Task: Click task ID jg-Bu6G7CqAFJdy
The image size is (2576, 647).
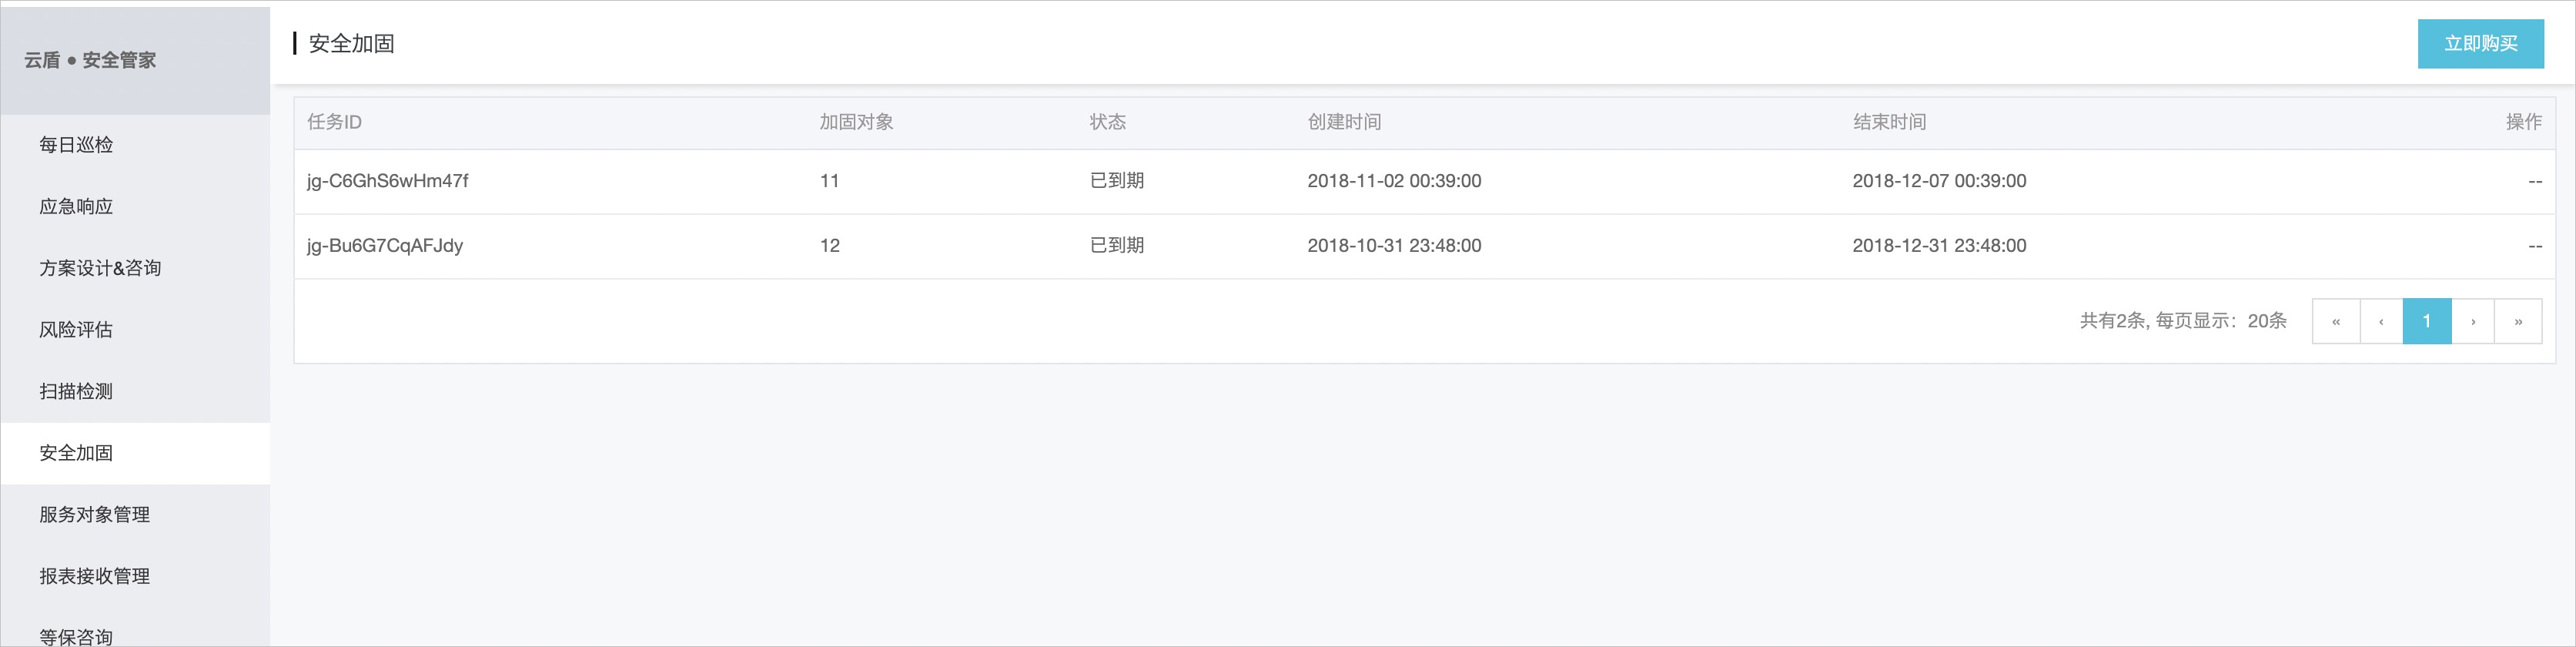Action: coord(384,246)
